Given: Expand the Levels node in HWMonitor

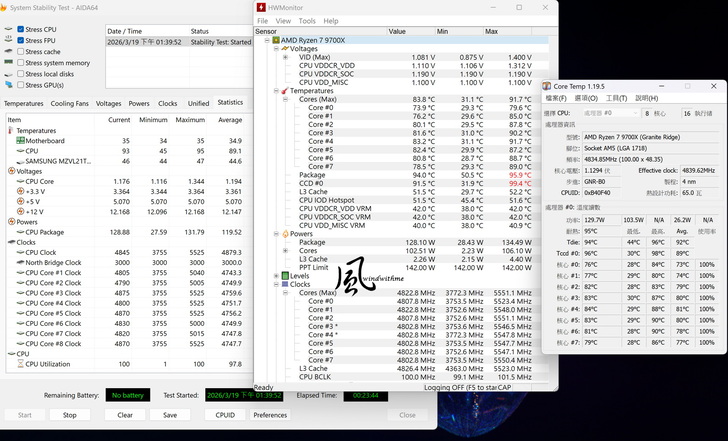Looking at the screenshot, I should point(277,275).
